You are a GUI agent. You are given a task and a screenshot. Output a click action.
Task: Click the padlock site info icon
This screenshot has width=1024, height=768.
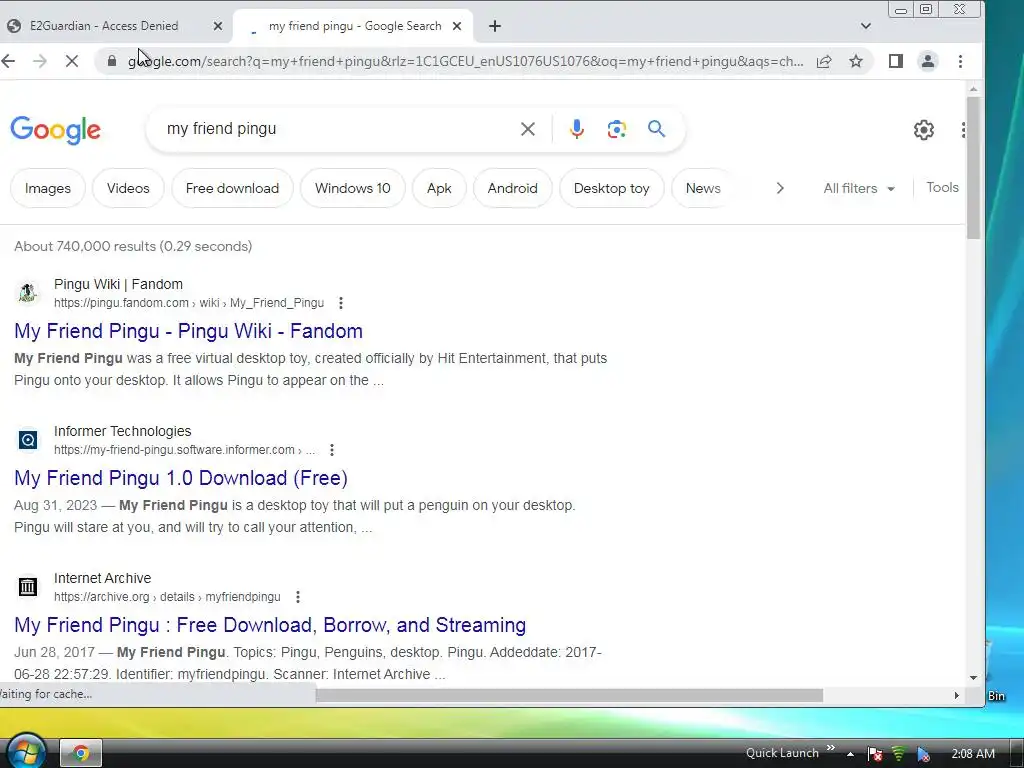pos(112,61)
